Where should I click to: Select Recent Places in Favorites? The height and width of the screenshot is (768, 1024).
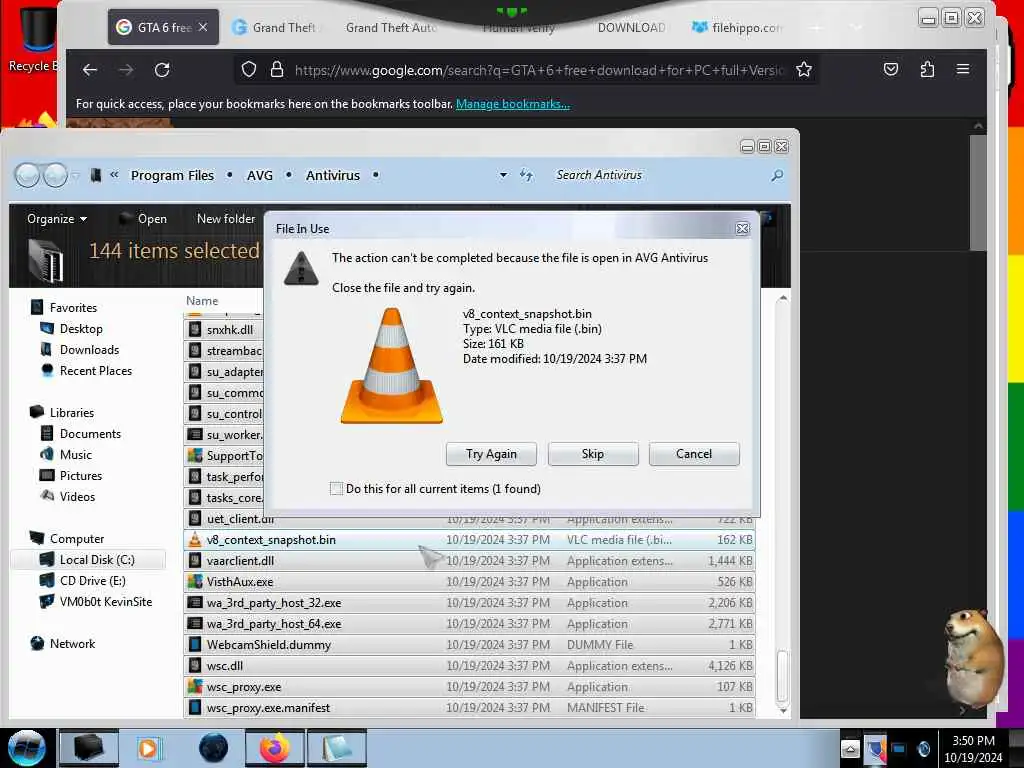(x=95, y=371)
